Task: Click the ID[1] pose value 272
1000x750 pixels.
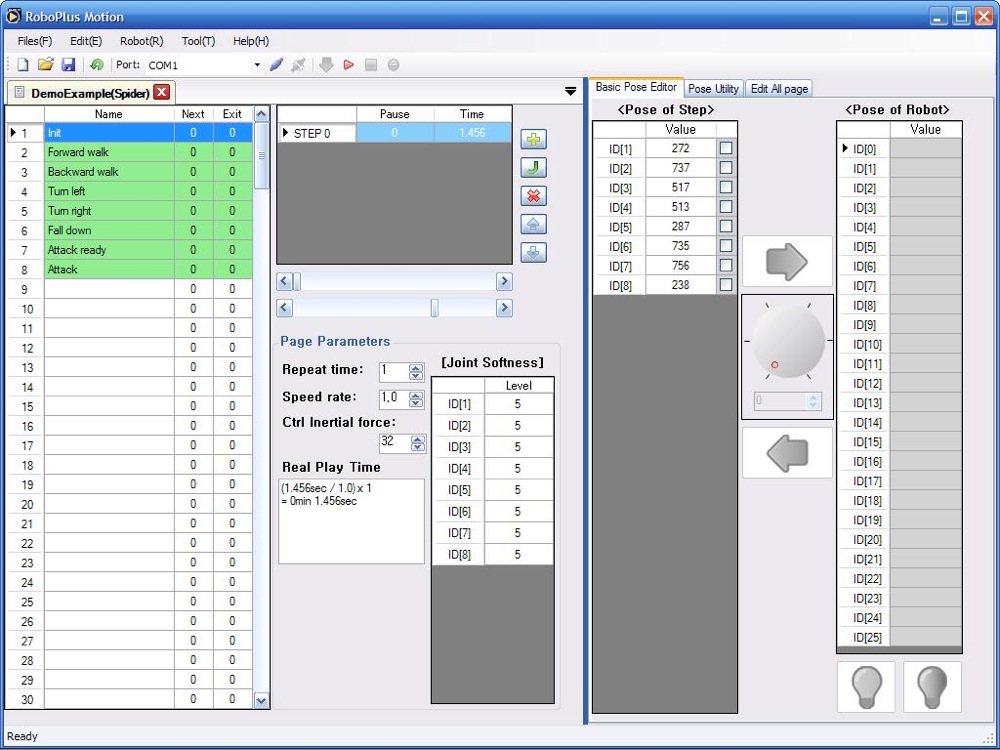Action: (x=680, y=148)
